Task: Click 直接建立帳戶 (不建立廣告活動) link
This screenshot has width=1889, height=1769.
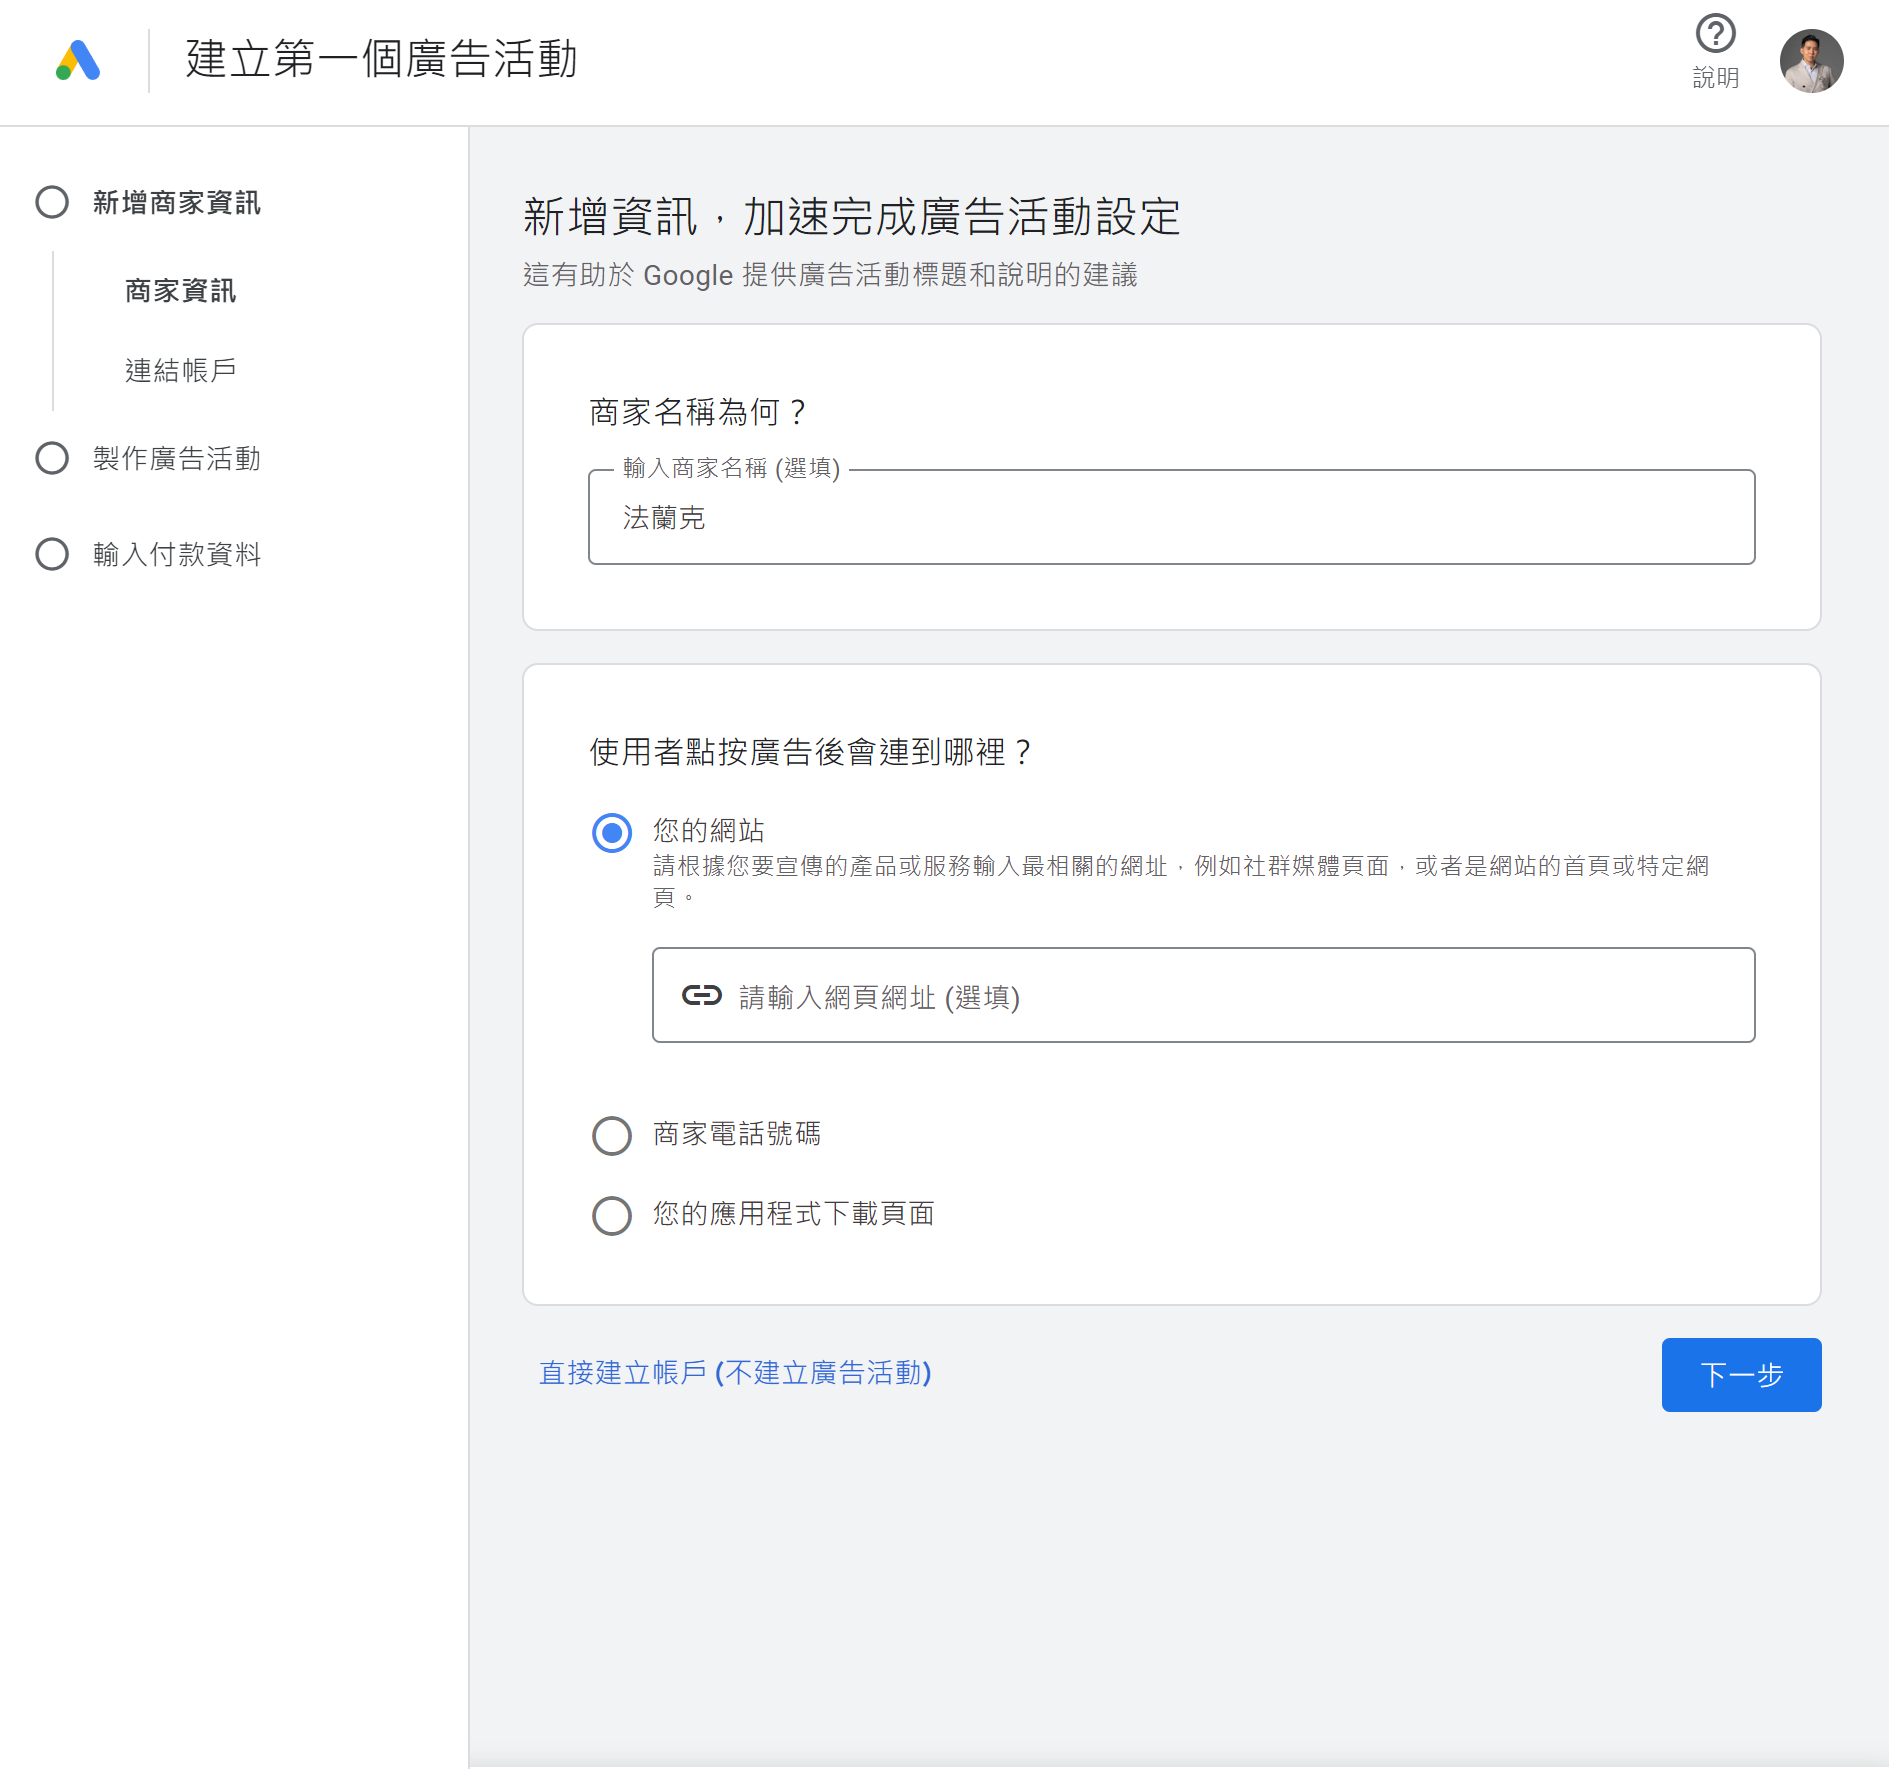Action: coord(735,1373)
